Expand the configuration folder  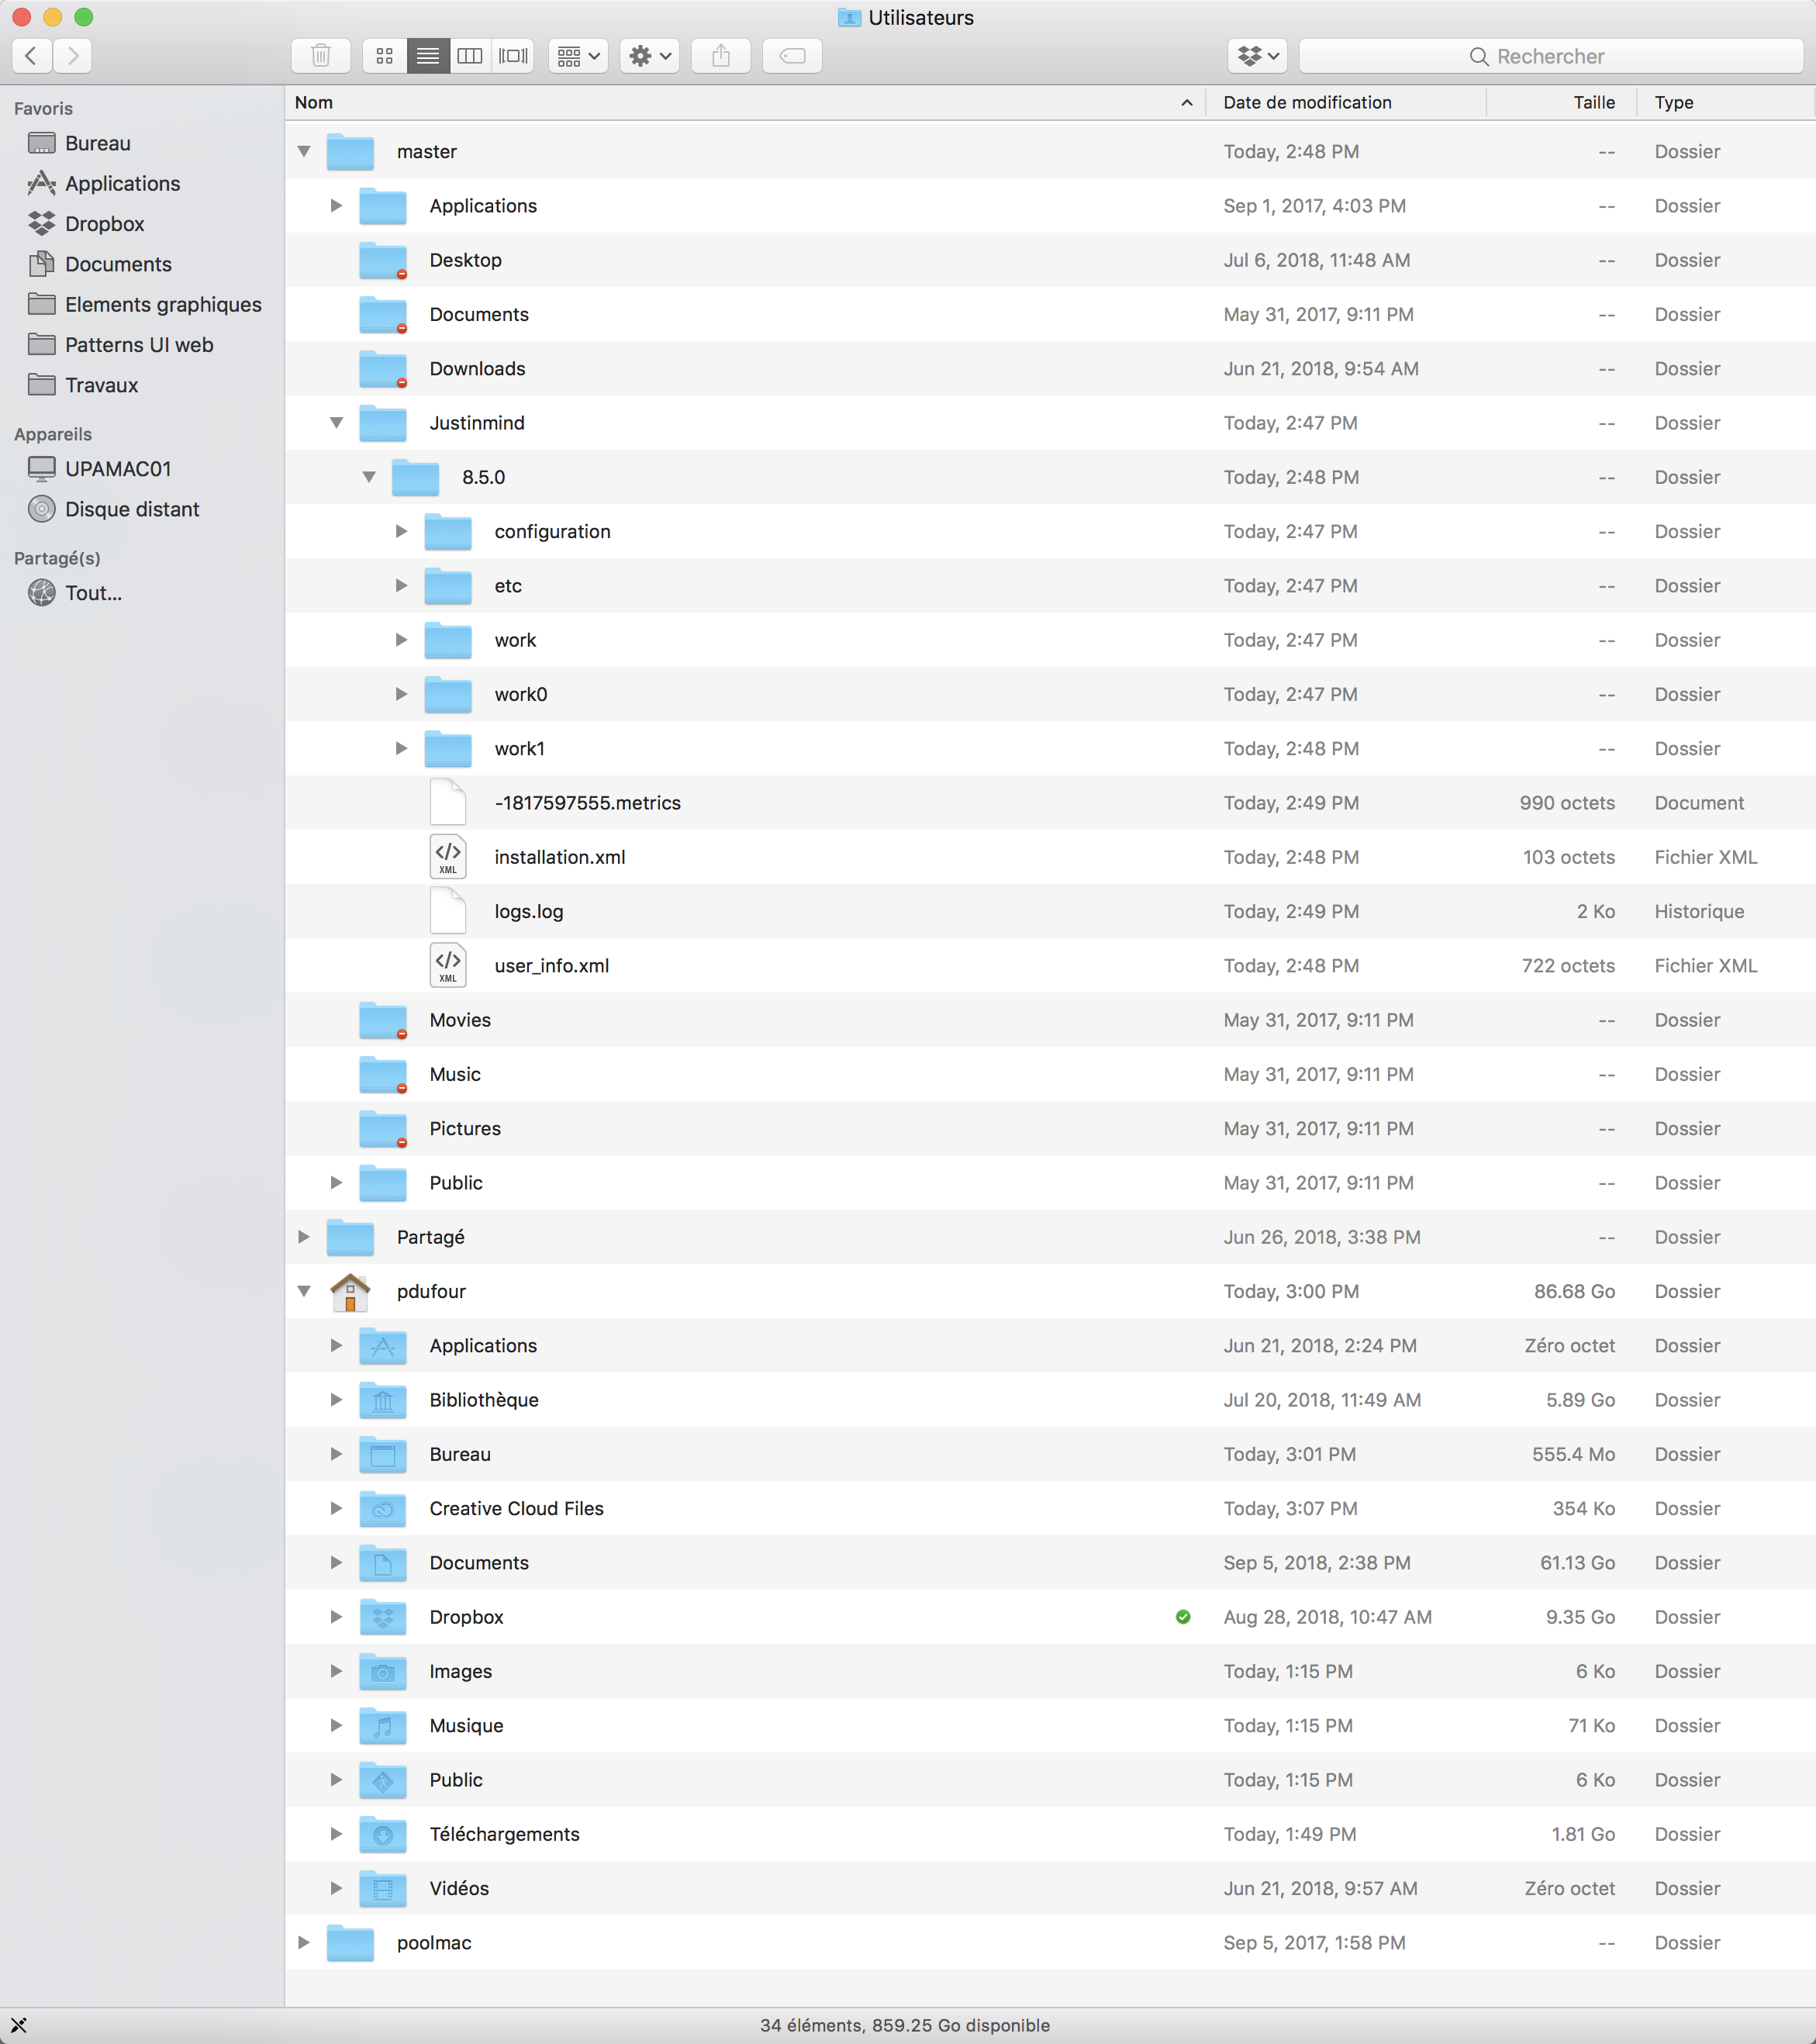(x=401, y=531)
